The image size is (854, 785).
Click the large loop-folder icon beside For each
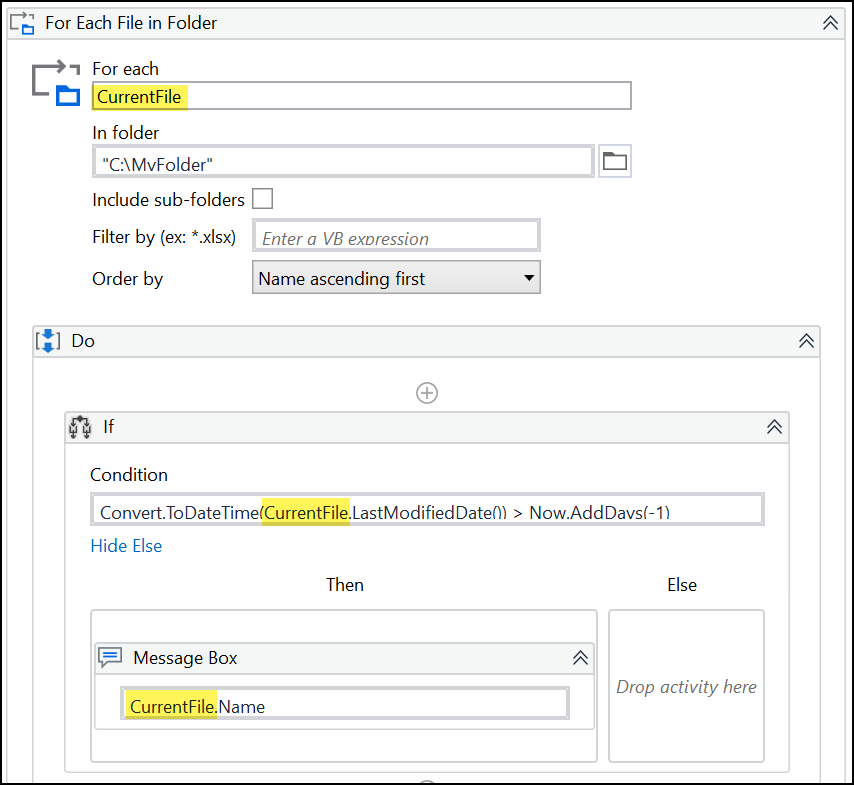pos(56,83)
